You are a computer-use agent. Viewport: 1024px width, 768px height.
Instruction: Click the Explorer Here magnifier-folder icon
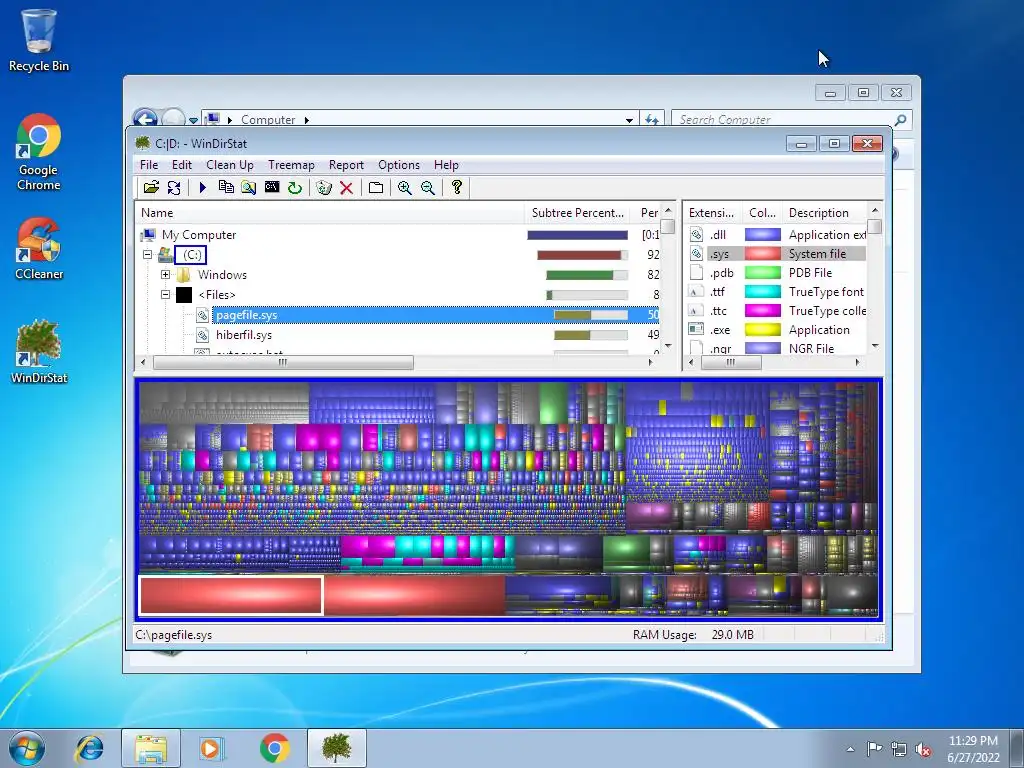(248, 188)
